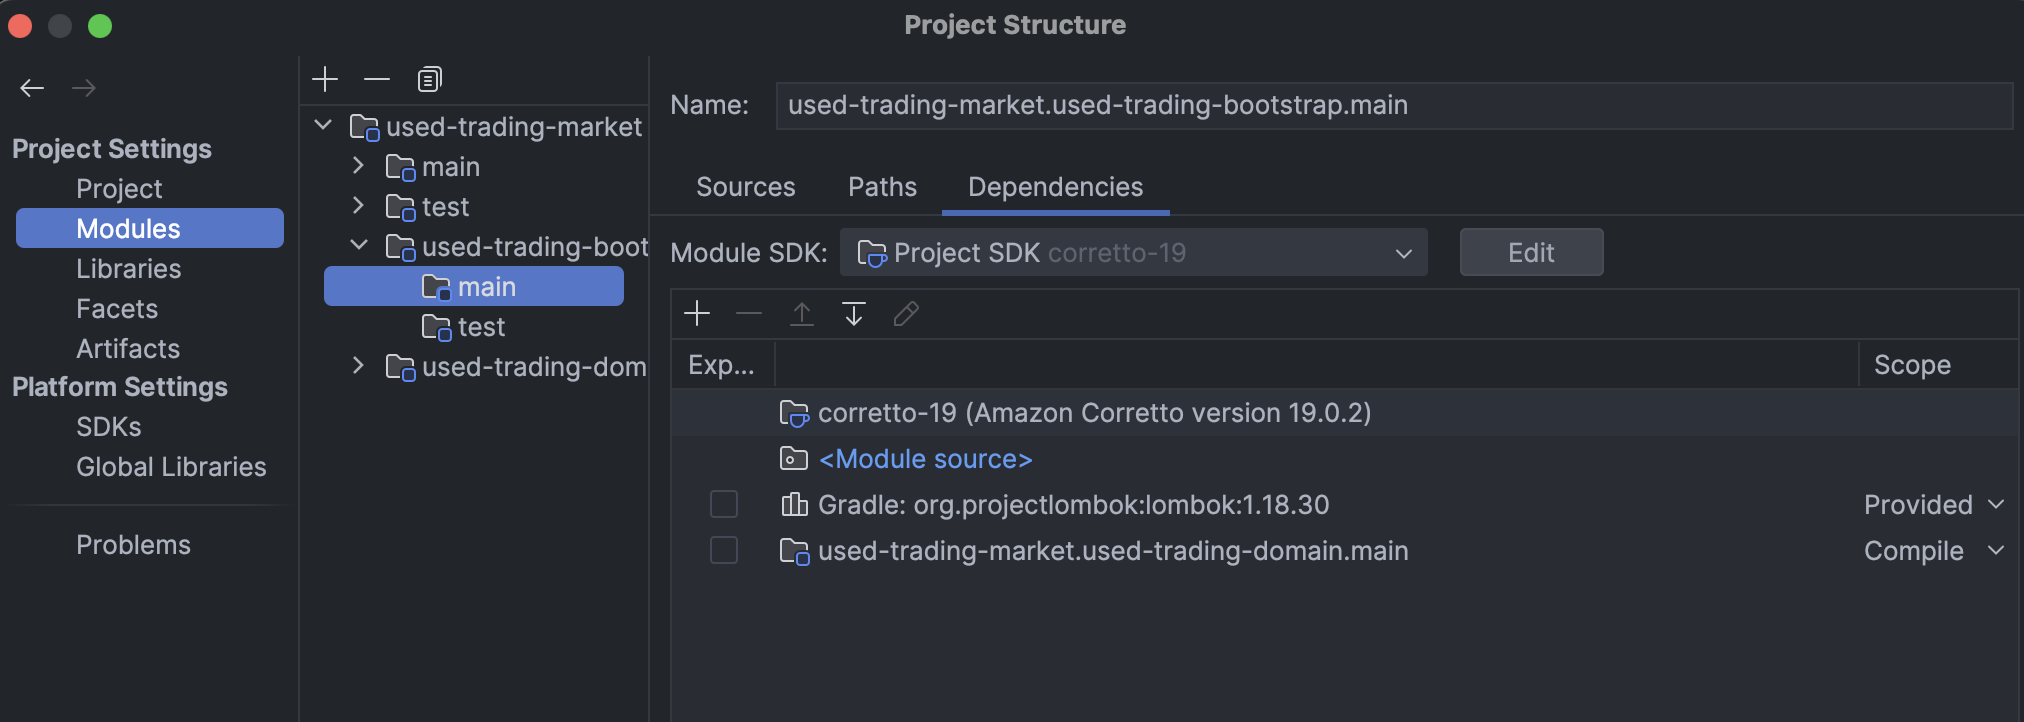Click the remove module minus icon
Viewport: 2024px width, 722px height.
(x=377, y=79)
